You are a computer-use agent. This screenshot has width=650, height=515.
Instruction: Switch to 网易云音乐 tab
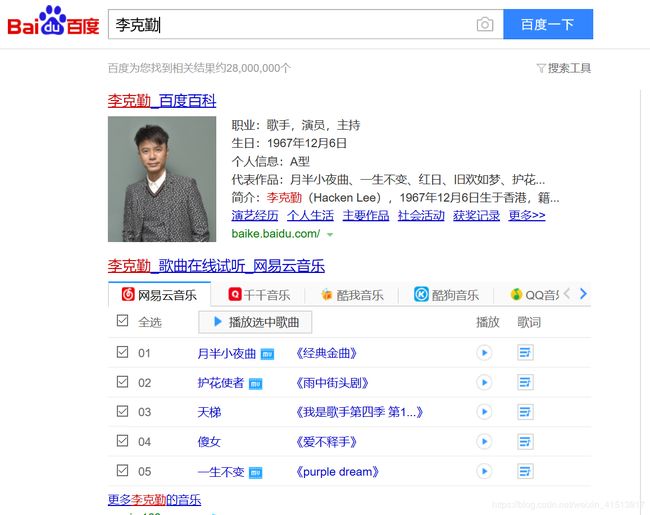pos(159,295)
